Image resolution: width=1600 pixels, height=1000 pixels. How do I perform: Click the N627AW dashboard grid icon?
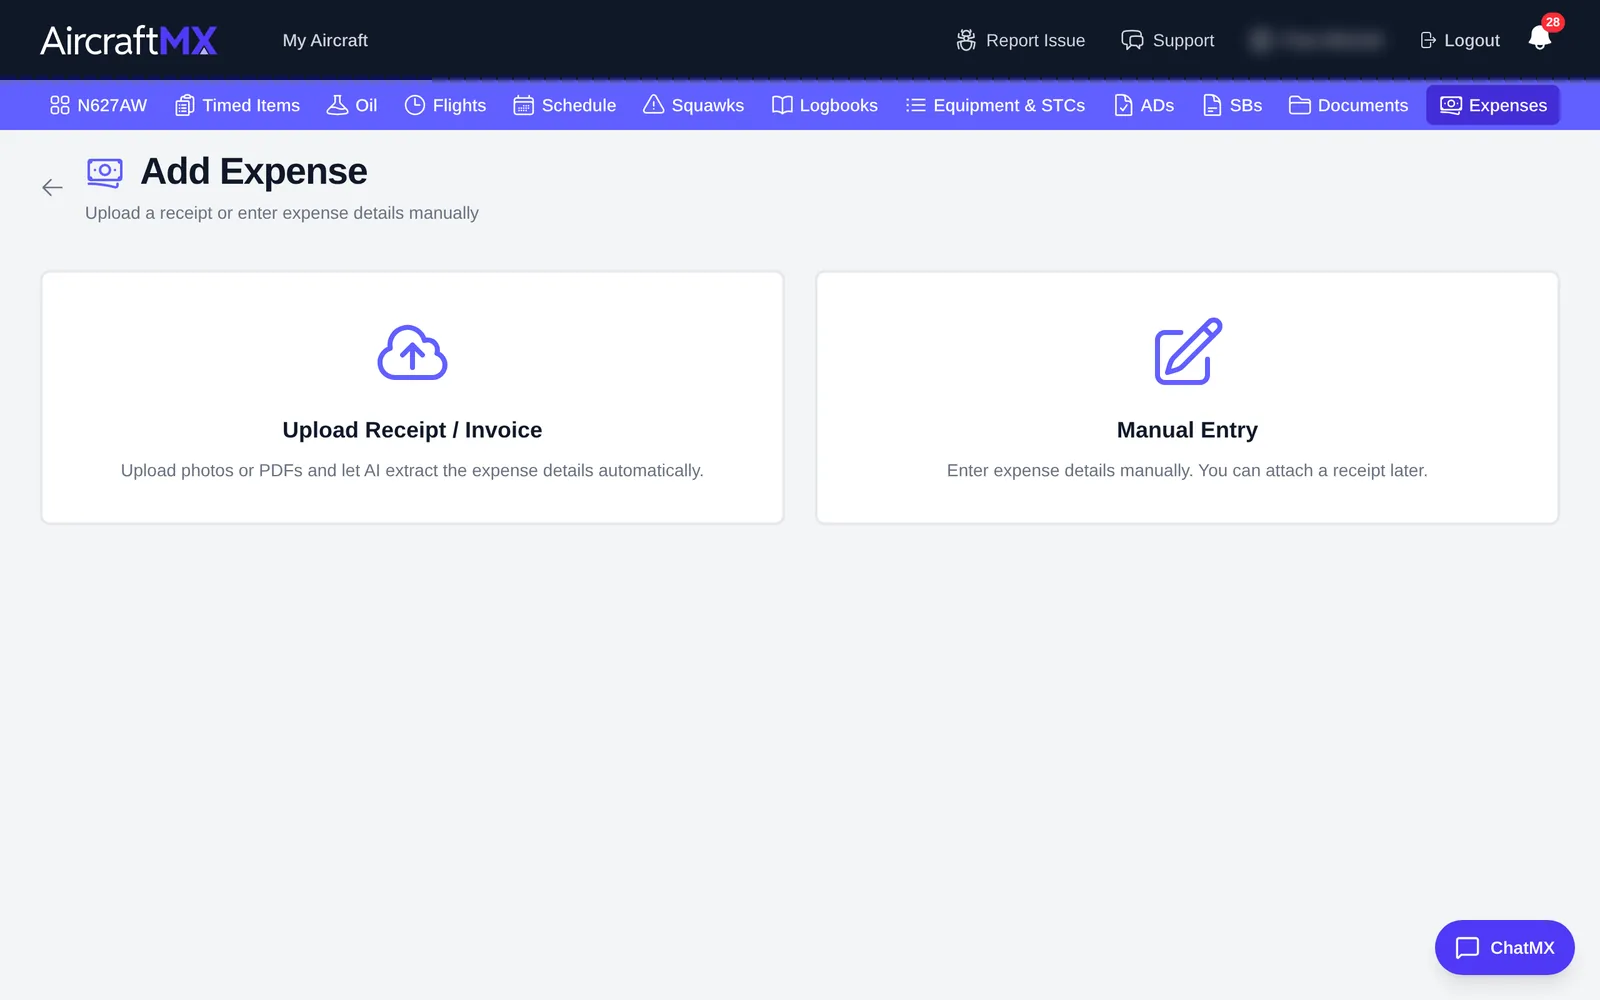pos(60,105)
